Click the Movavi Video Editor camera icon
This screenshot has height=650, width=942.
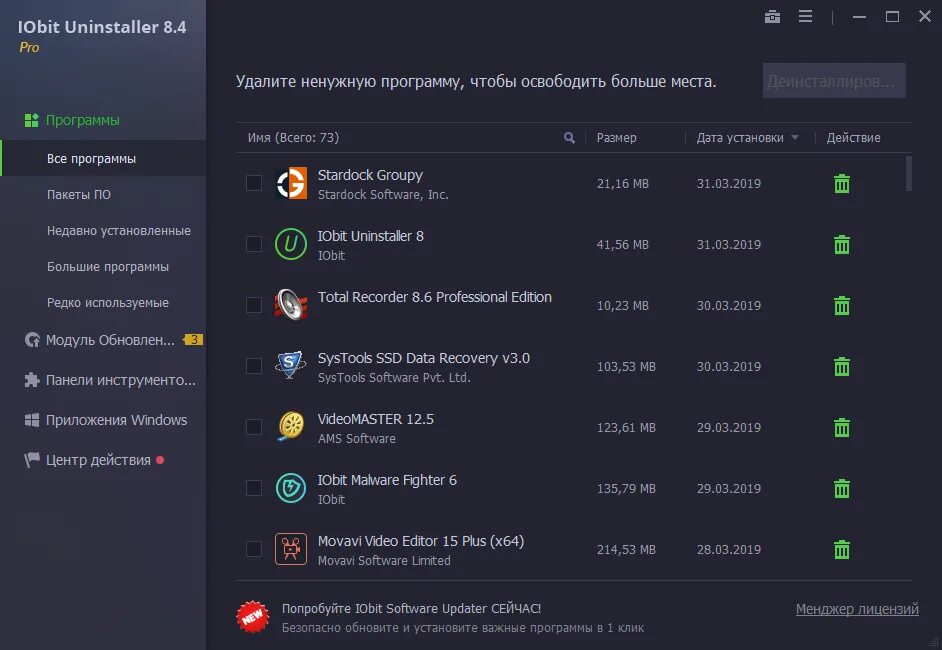pyautogui.click(x=291, y=549)
